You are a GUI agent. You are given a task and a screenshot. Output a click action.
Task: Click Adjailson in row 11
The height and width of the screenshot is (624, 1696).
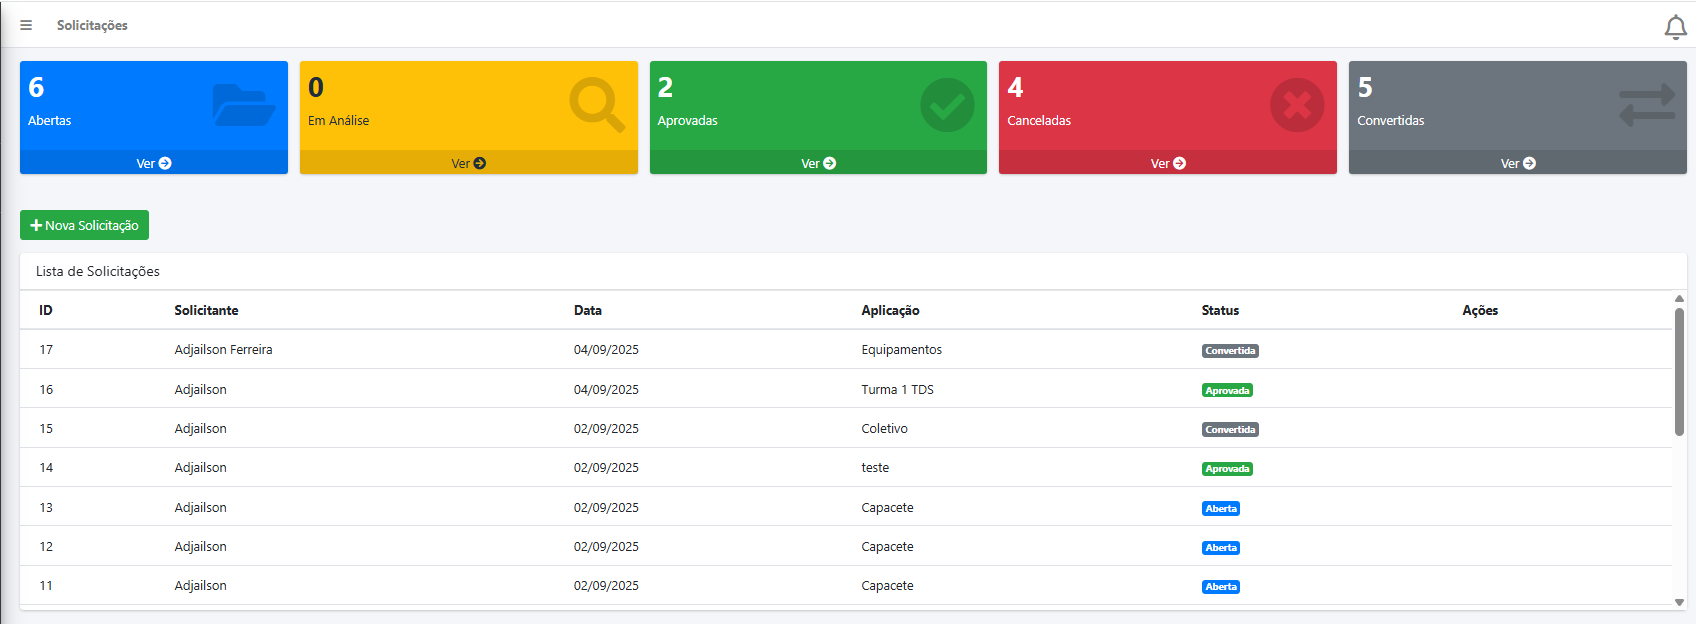click(x=200, y=585)
